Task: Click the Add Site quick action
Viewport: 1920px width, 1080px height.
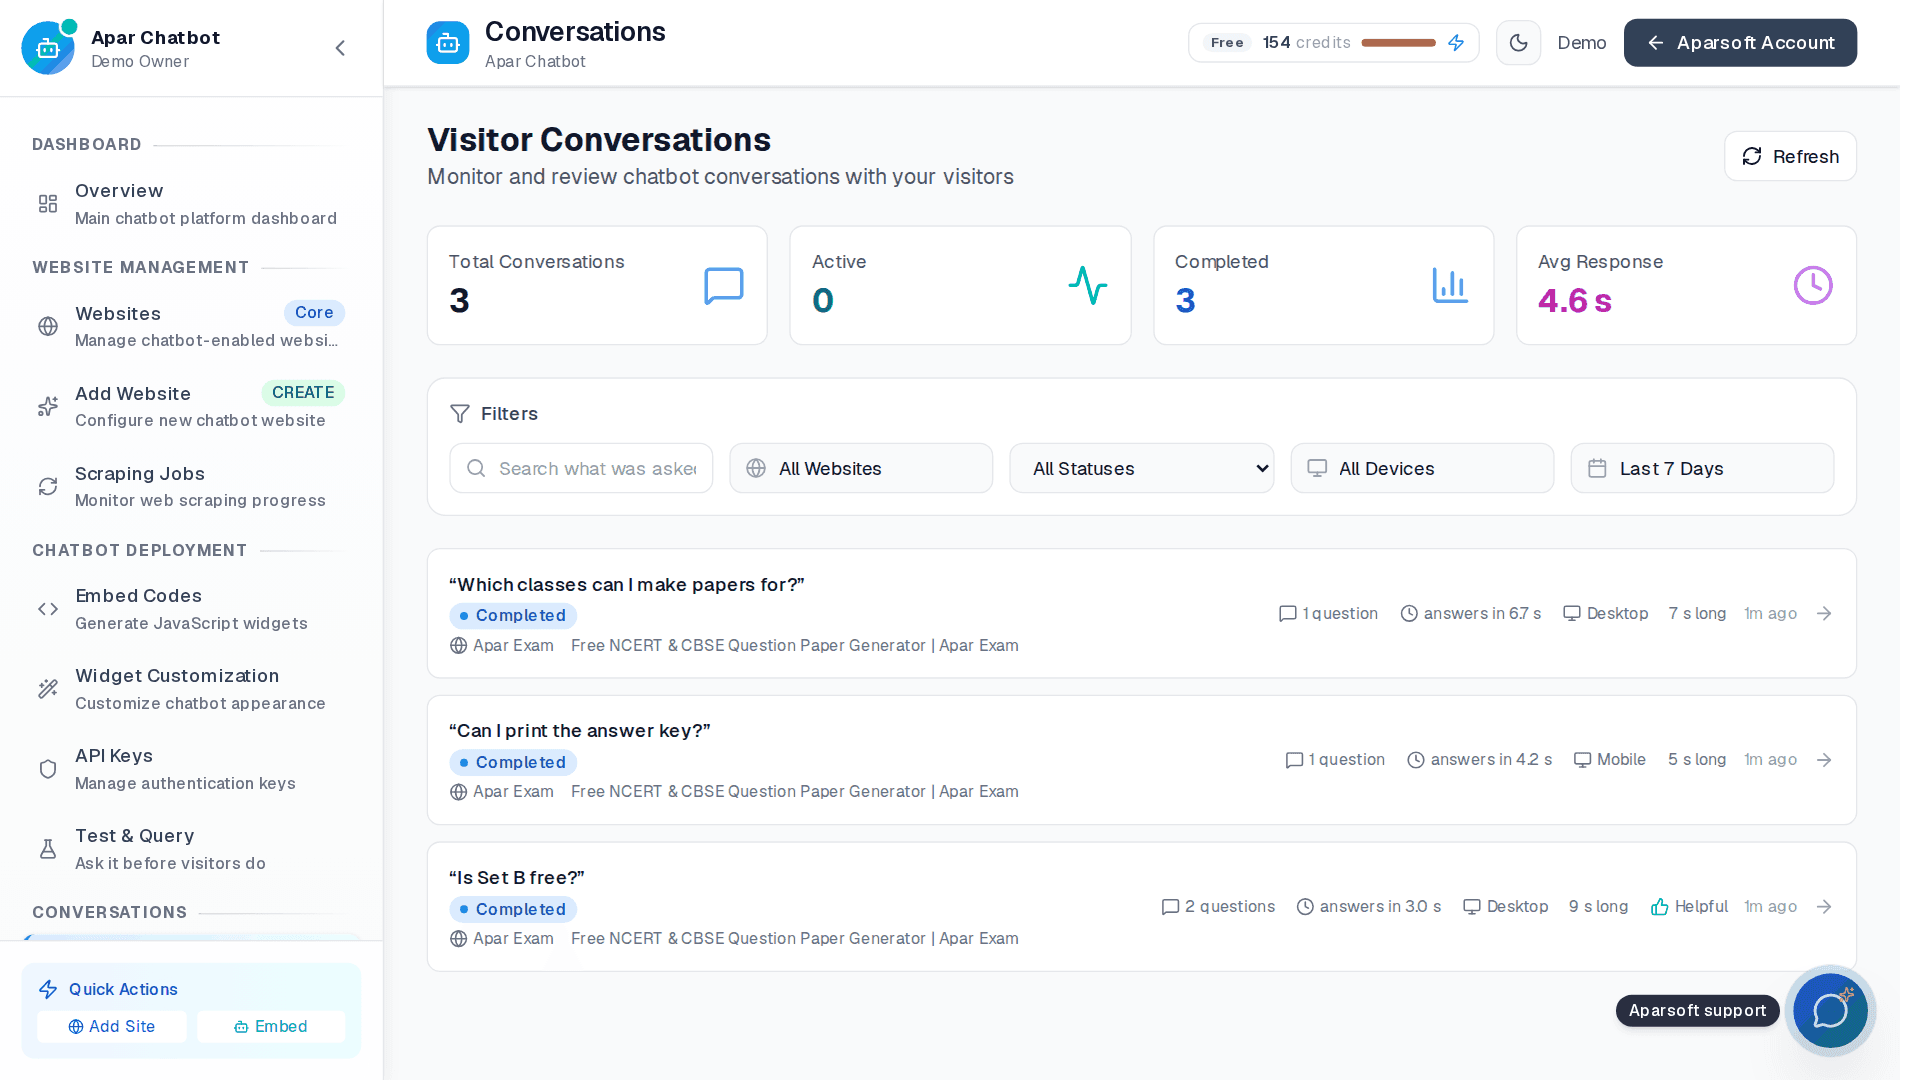Action: point(112,1027)
